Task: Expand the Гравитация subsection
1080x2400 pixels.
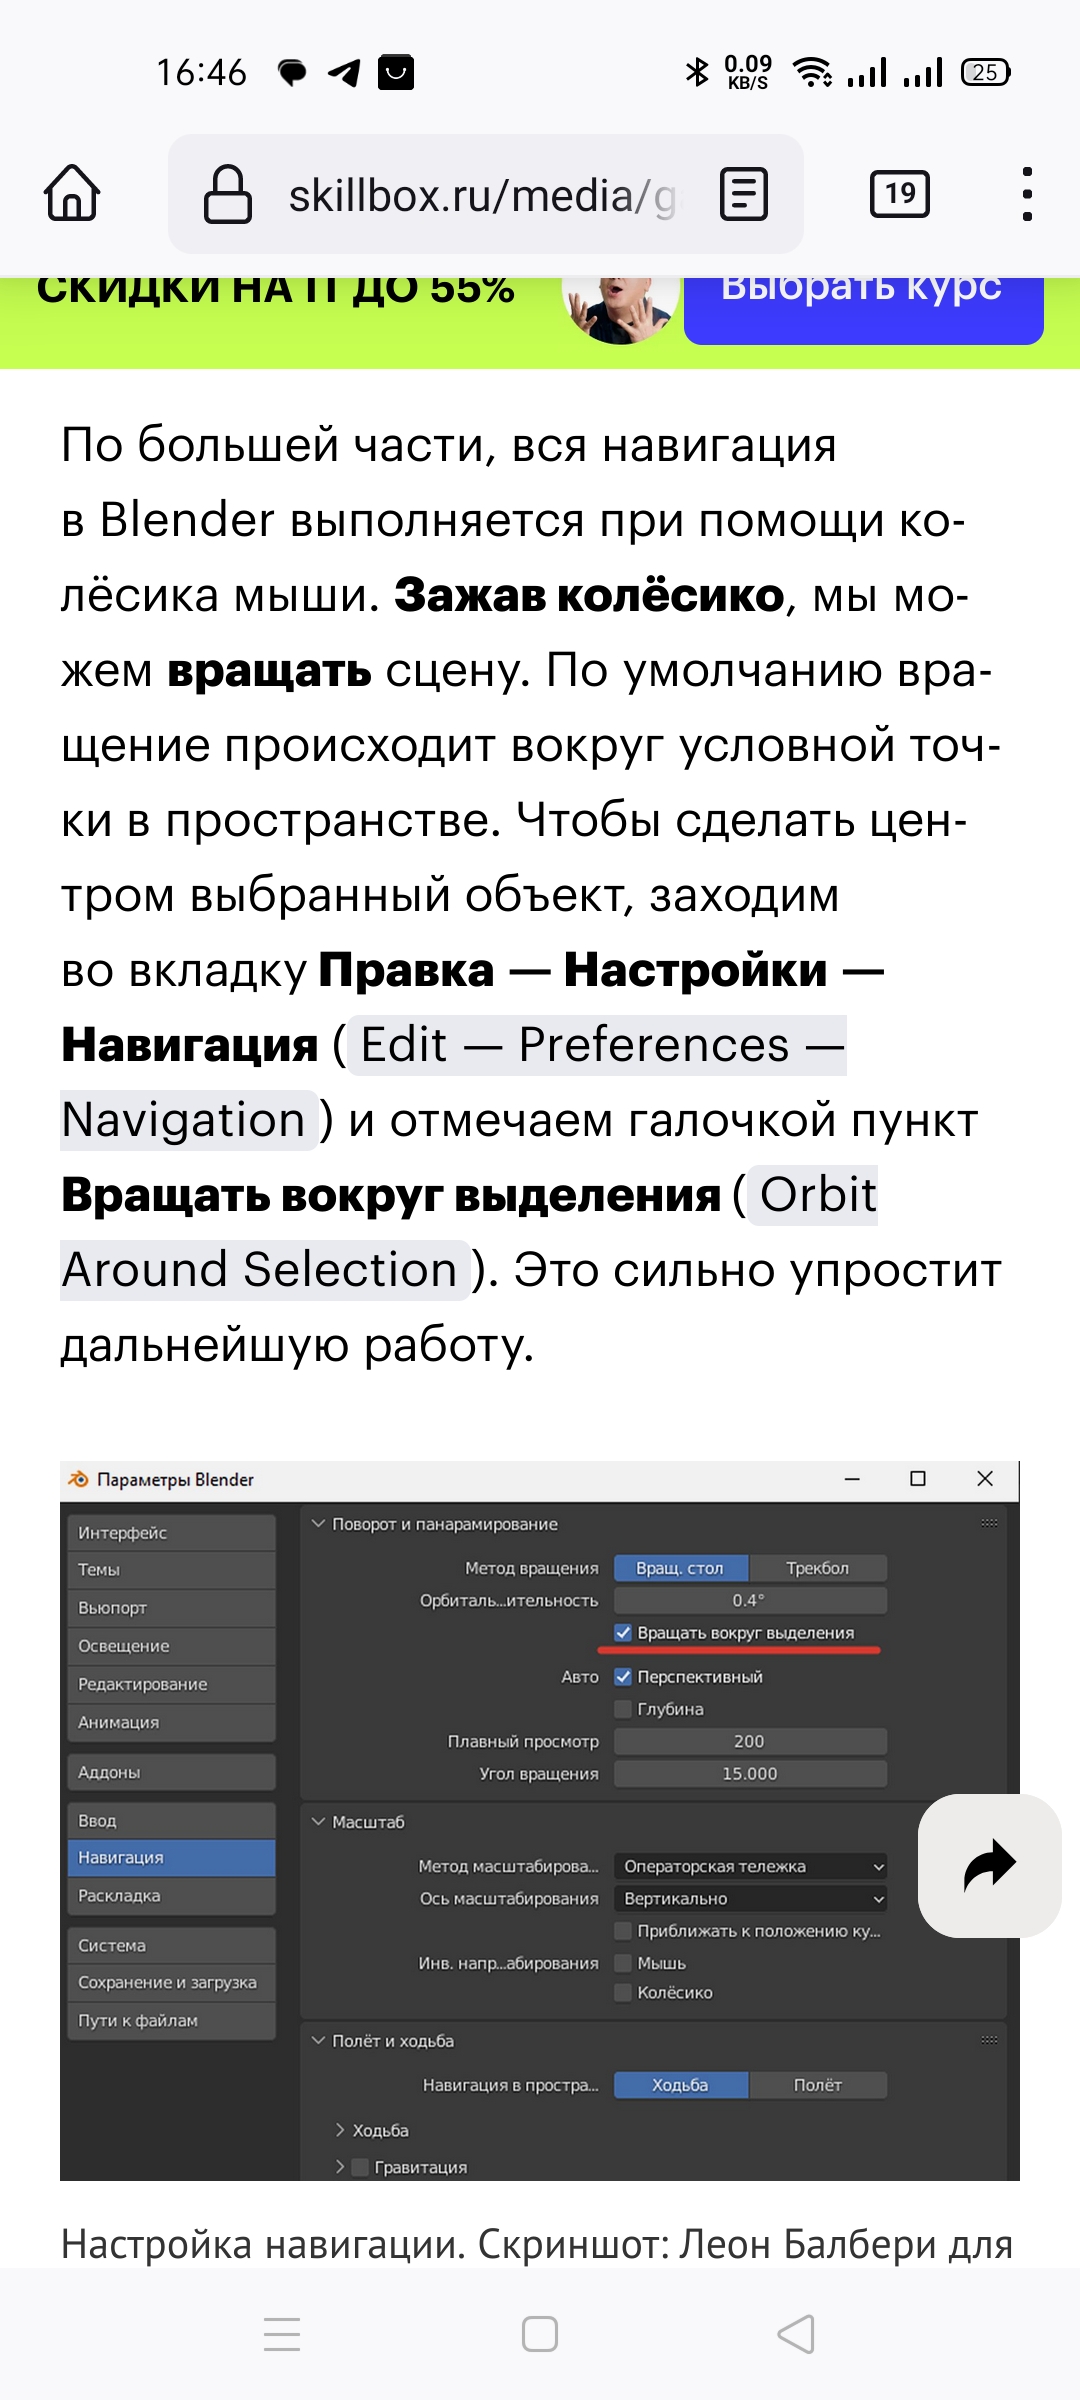Action: click(340, 2167)
